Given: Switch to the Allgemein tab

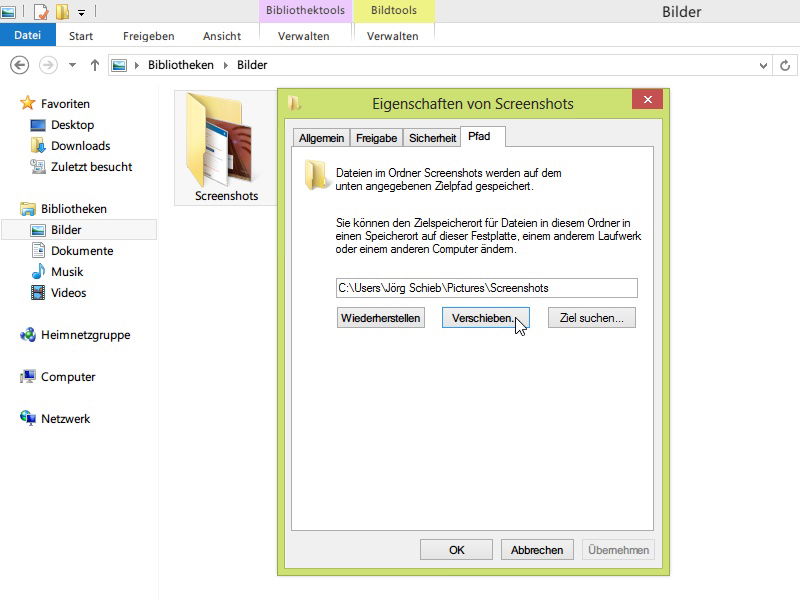Looking at the screenshot, I should [321, 138].
